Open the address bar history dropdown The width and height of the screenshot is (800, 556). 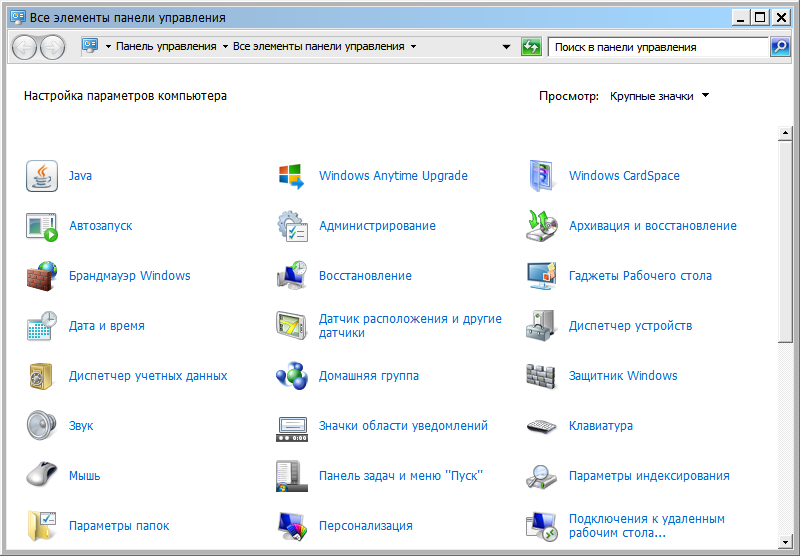[506, 47]
